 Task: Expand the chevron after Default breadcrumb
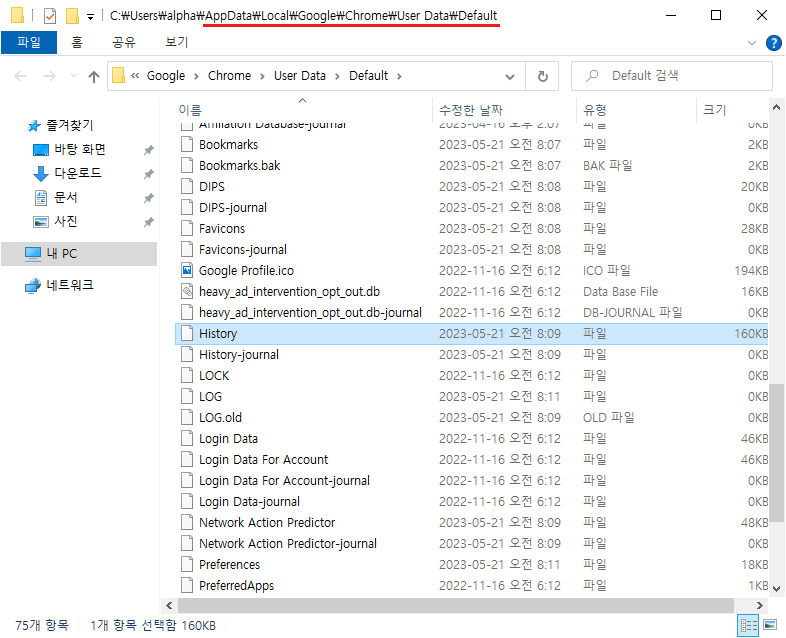coord(400,76)
